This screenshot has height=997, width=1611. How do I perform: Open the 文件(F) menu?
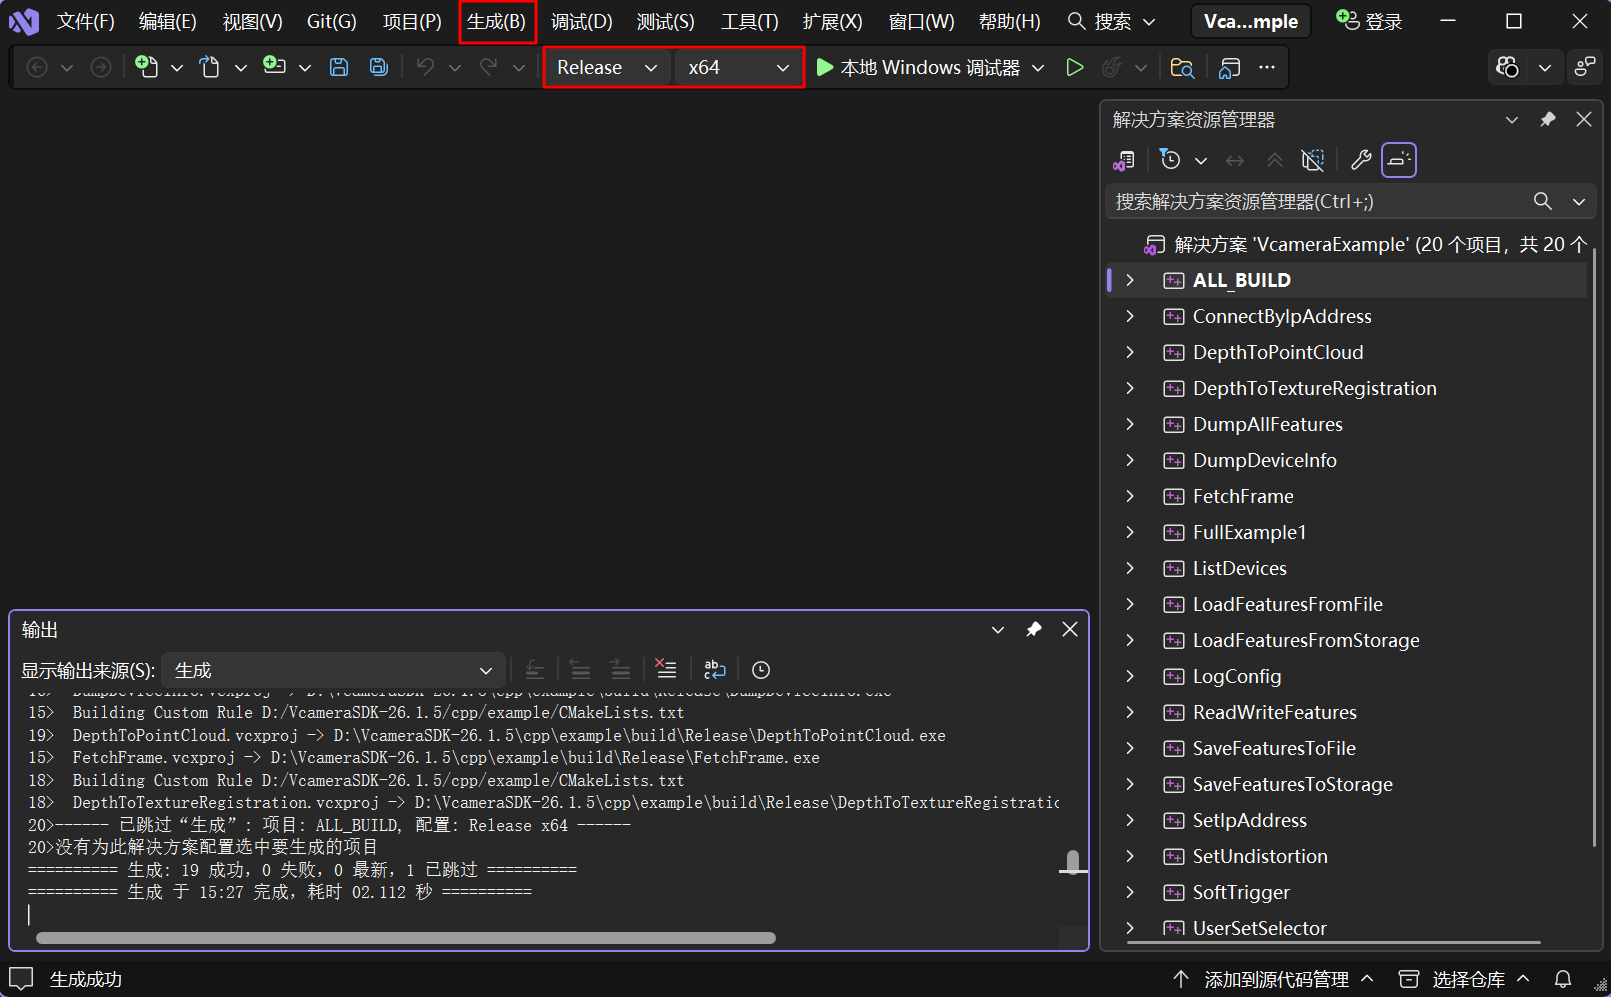coord(85,21)
